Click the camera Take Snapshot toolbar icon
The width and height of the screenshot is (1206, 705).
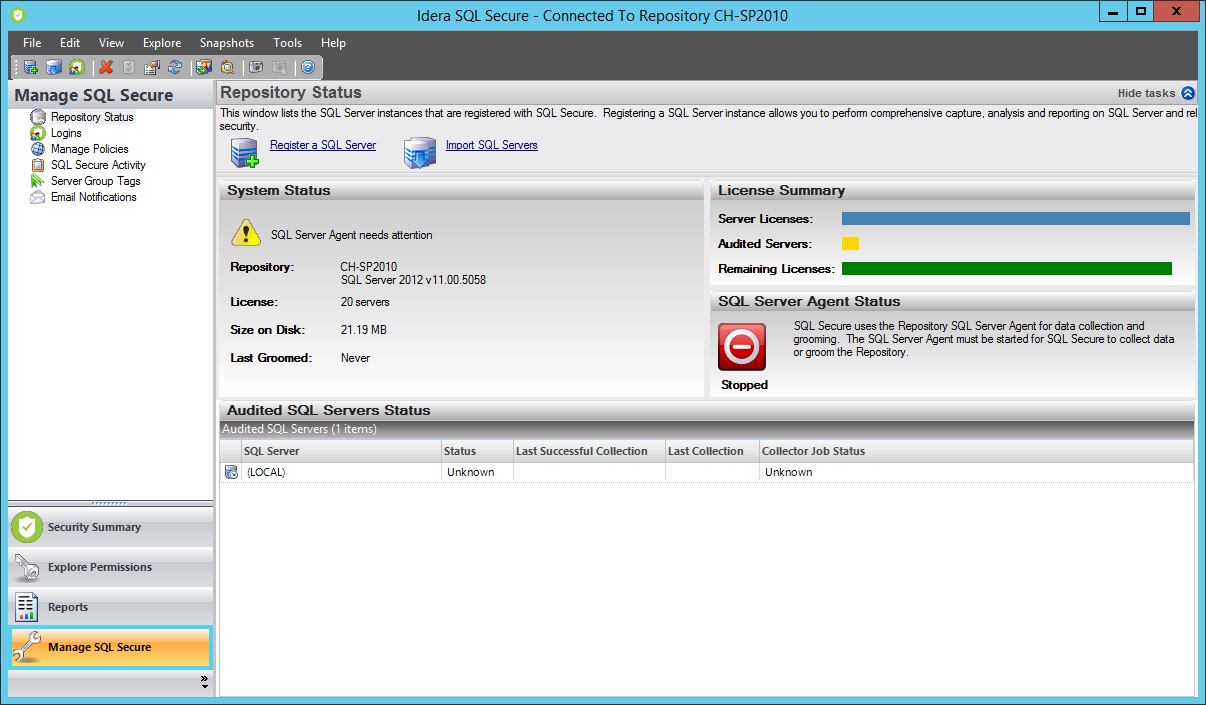point(256,67)
